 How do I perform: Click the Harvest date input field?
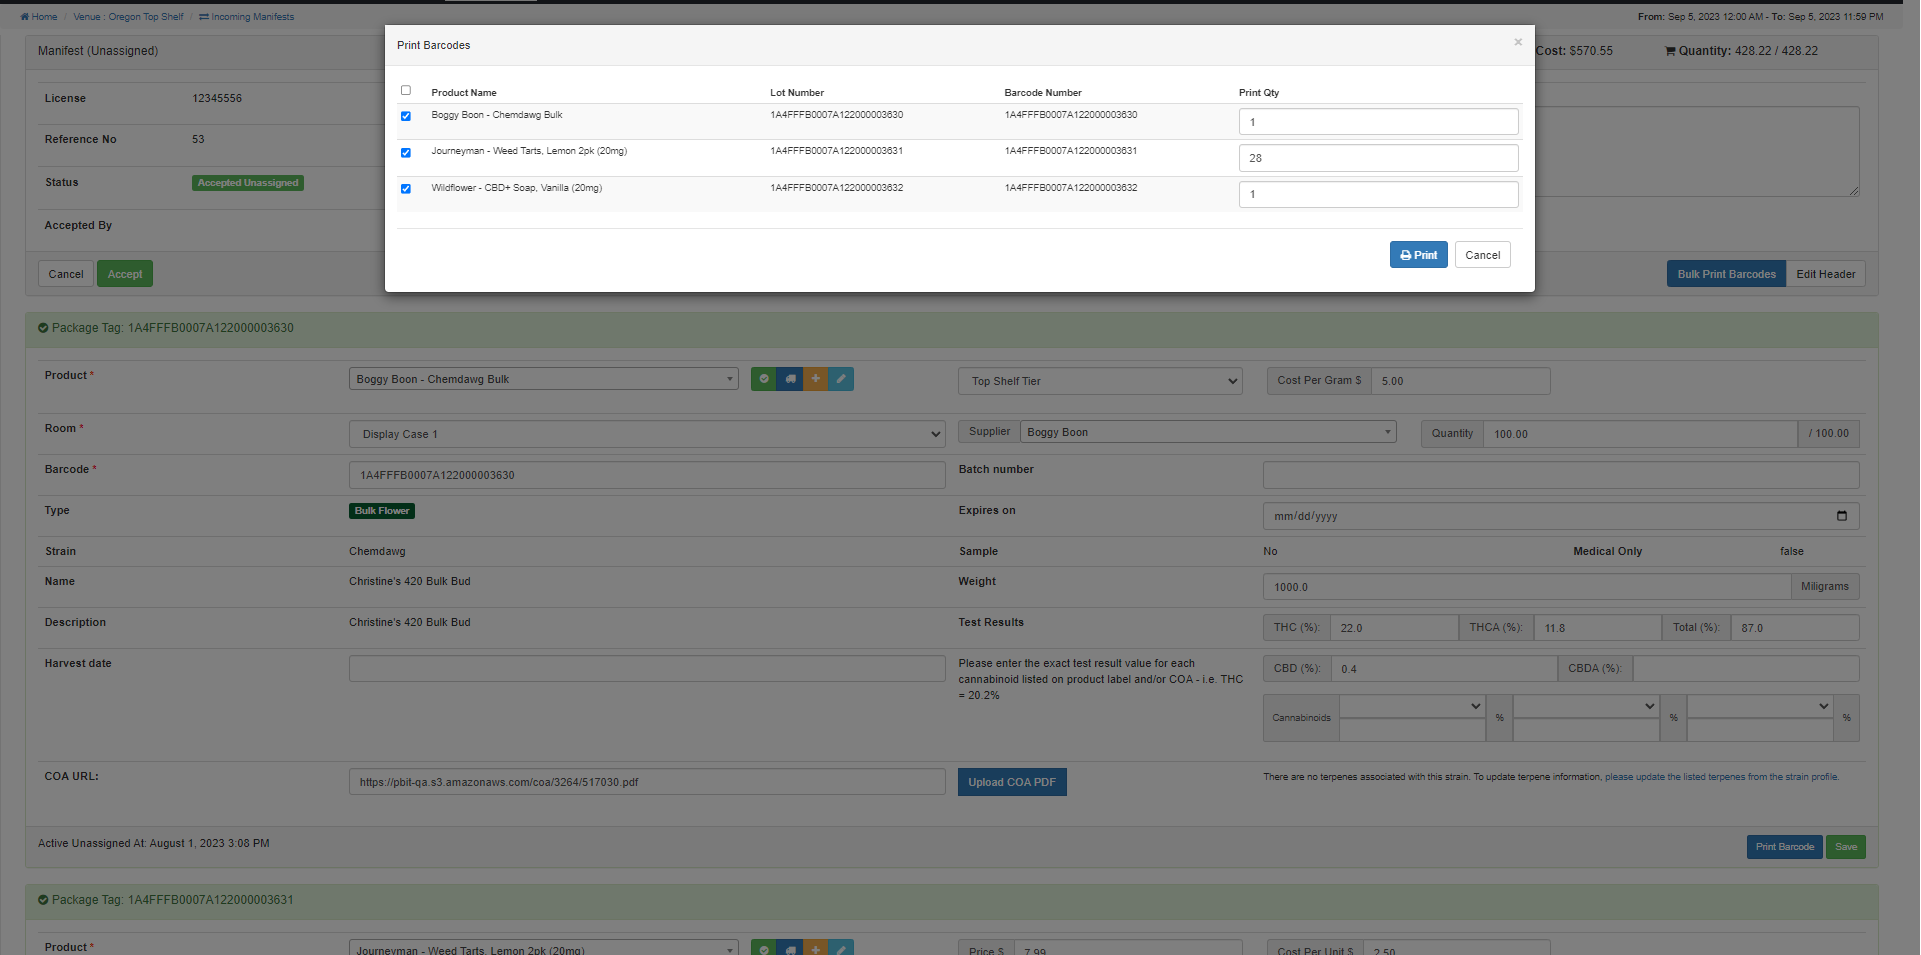(647, 668)
